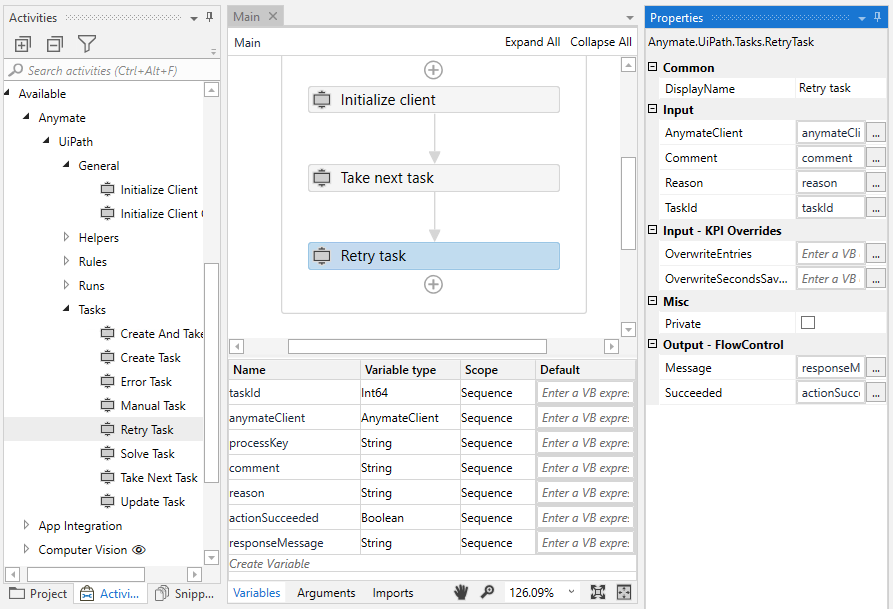The image size is (893, 609).
Task: Open the activities filter funnel icon
Action: click(x=87, y=44)
